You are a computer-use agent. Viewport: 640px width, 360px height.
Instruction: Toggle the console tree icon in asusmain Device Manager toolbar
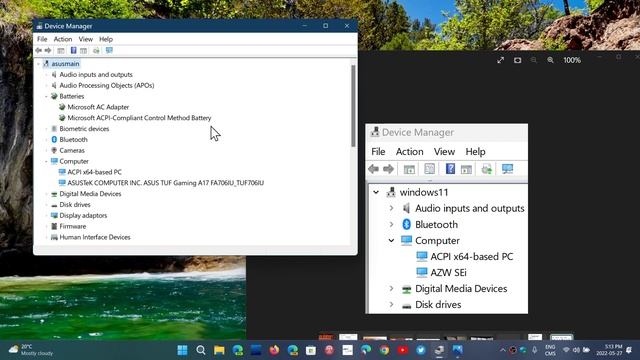pos(61,51)
